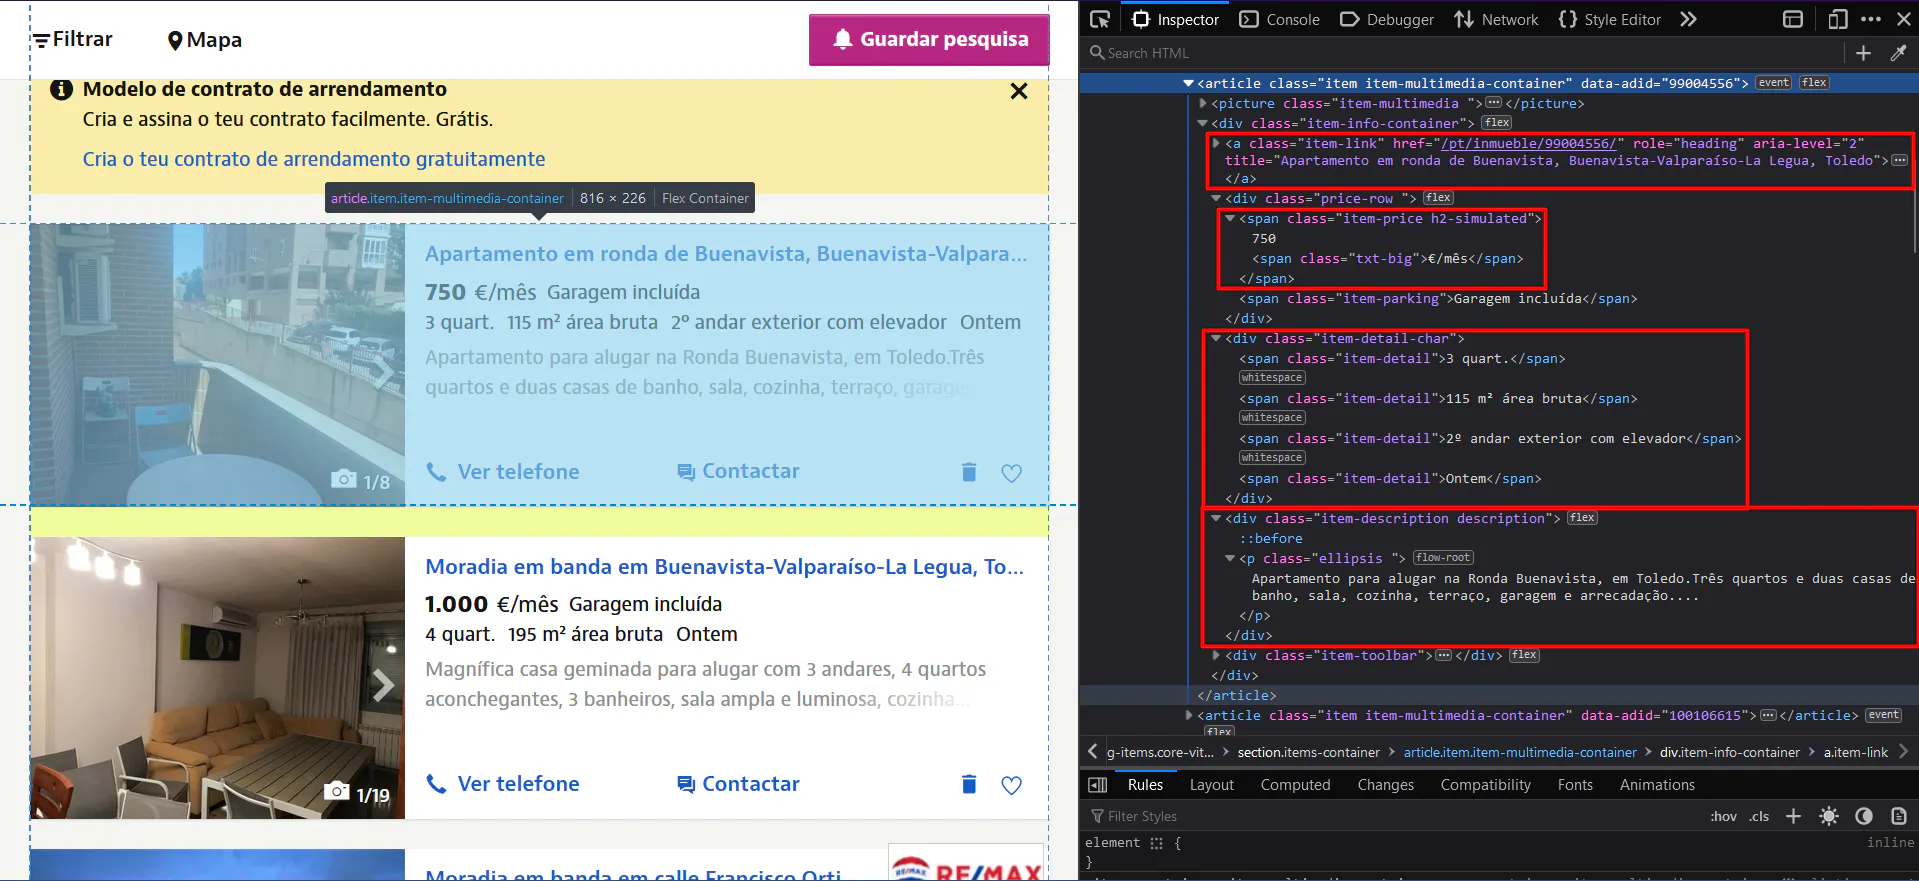Toggle flex badge on item-description div
The width and height of the screenshot is (1919, 881).
pyautogui.click(x=1582, y=518)
